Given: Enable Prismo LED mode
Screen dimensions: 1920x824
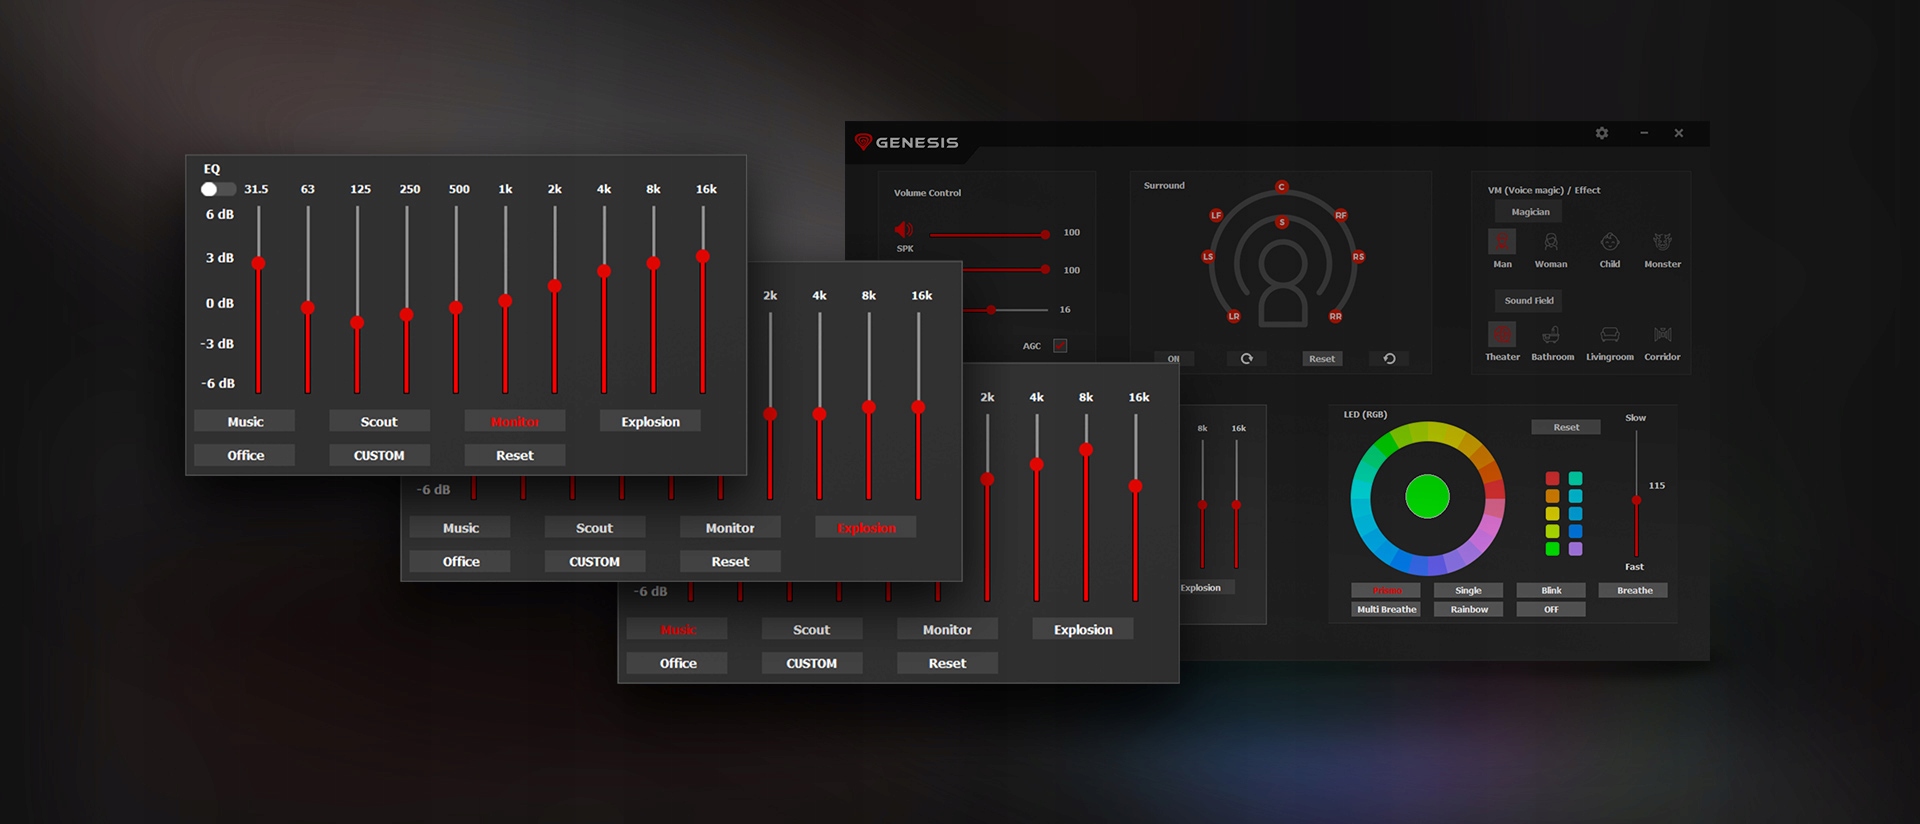Looking at the screenshot, I should [1386, 590].
